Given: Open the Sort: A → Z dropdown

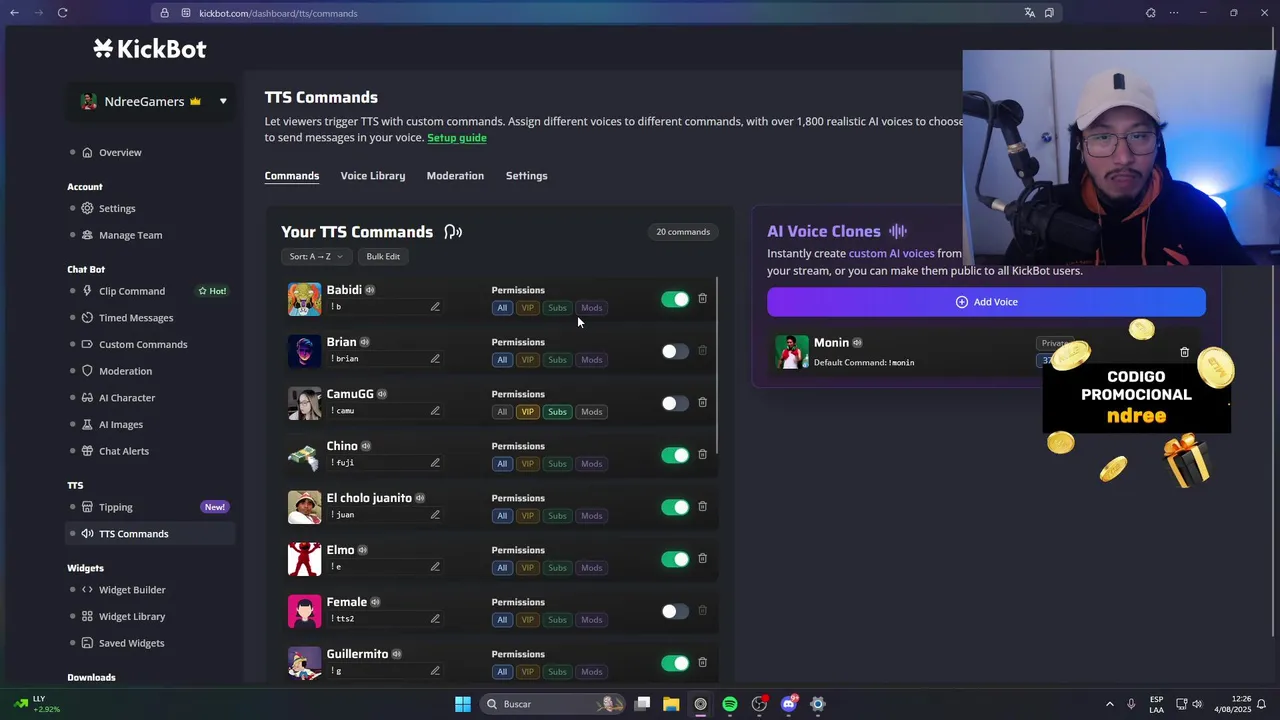Looking at the screenshot, I should tap(316, 257).
